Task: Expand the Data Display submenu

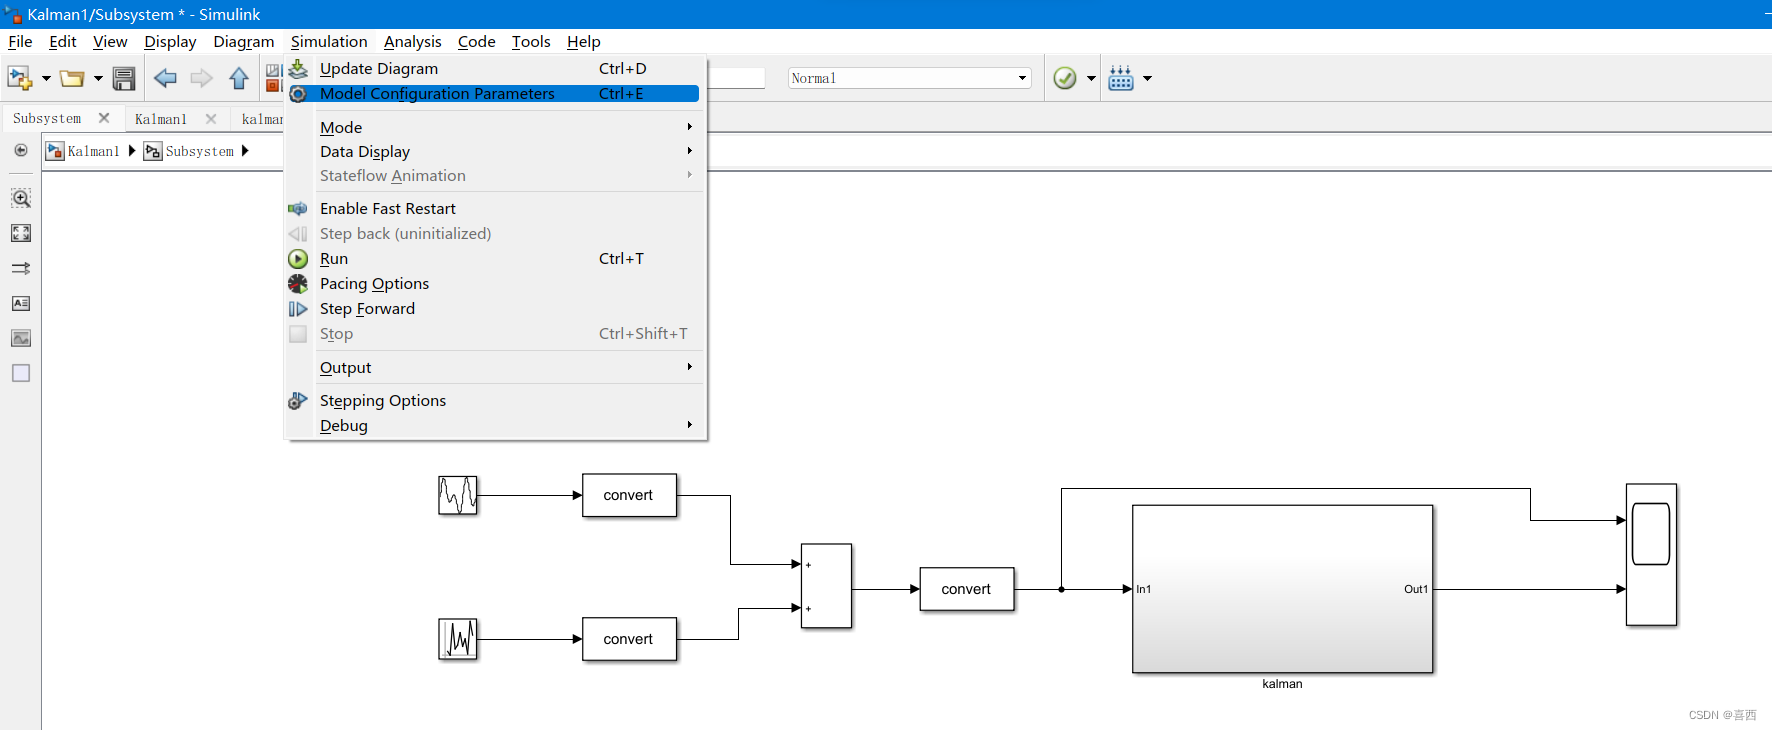Action: click(x=495, y=151)
